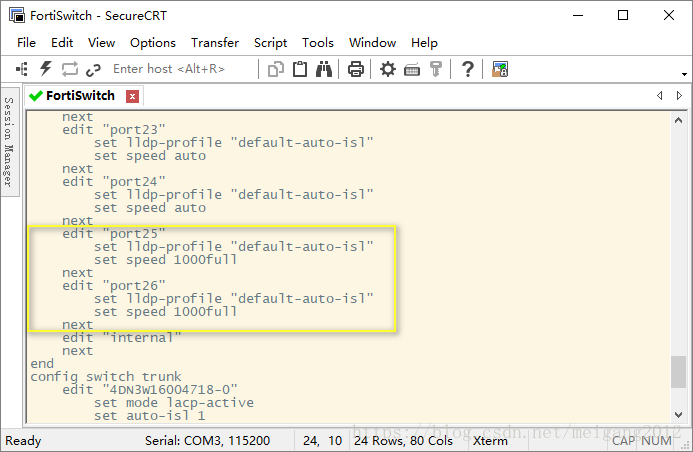
Task: Expand the Session Manager side panel
Action: tap(9, 142)
